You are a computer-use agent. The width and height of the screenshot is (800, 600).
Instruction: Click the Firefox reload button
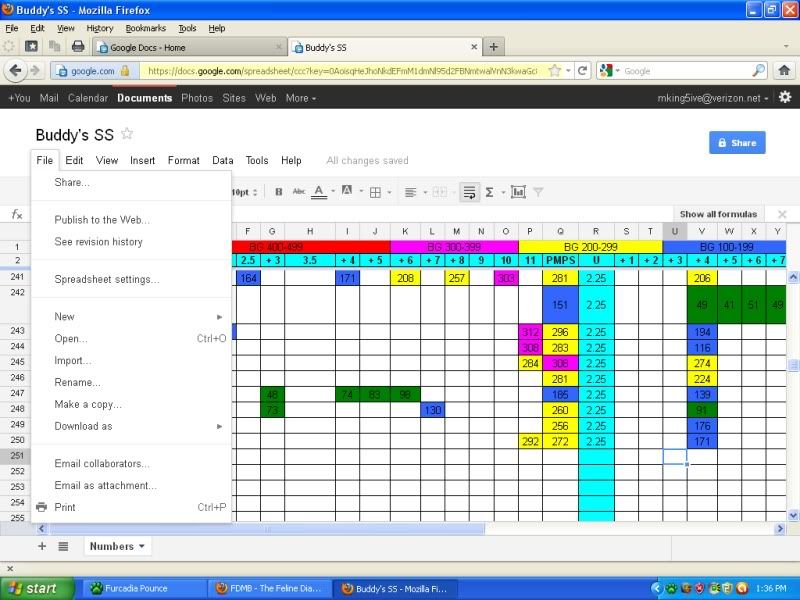[582, 71]
